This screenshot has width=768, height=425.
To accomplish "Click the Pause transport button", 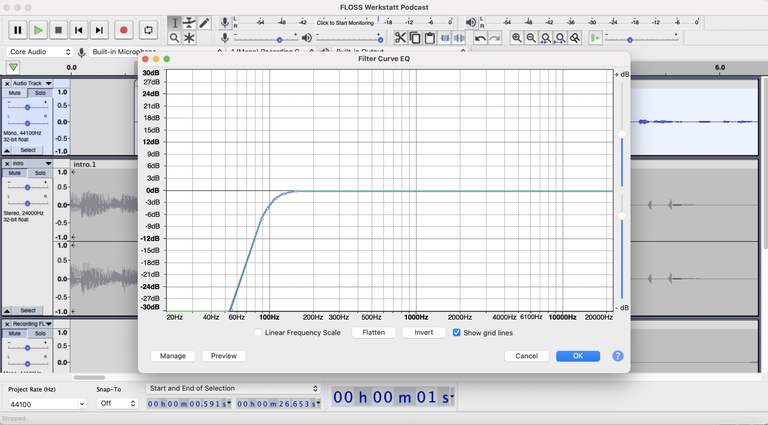I will coord(18,30).
